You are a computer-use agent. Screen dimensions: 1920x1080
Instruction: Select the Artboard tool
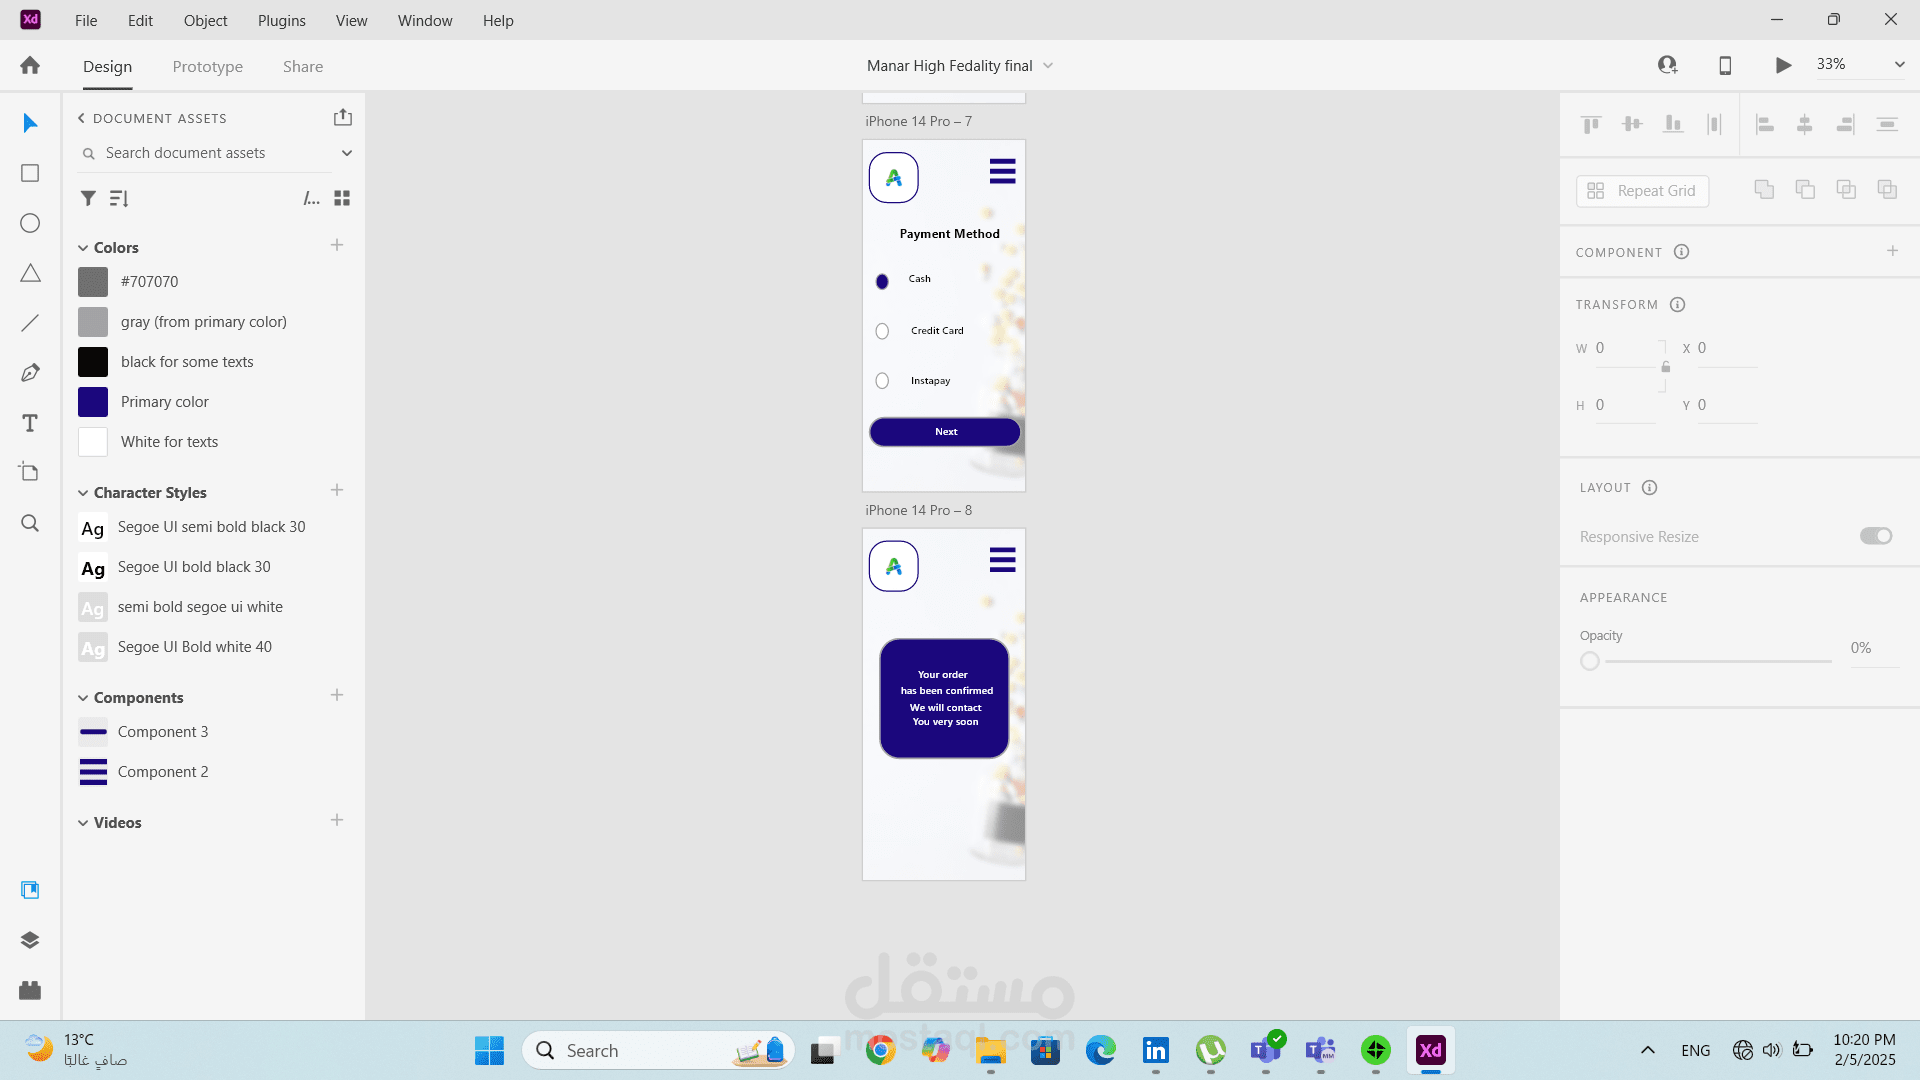[30, 472]
